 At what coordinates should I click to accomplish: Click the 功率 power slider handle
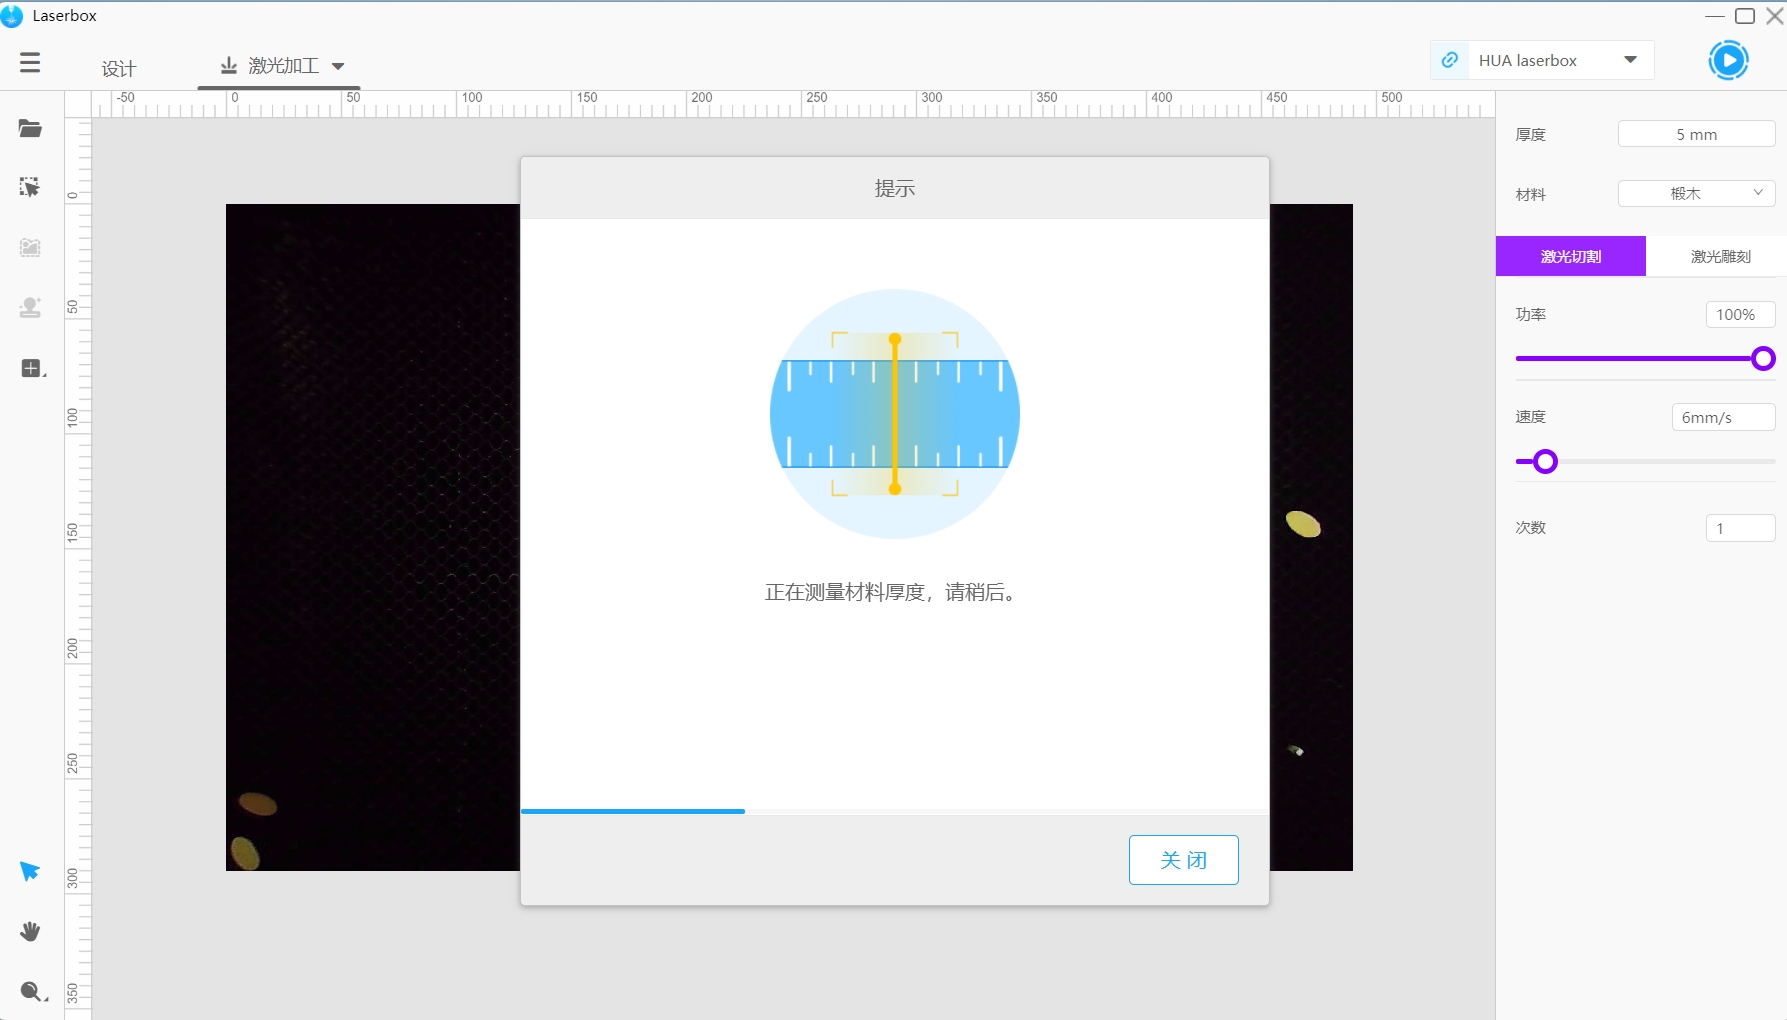point(1763,358)
